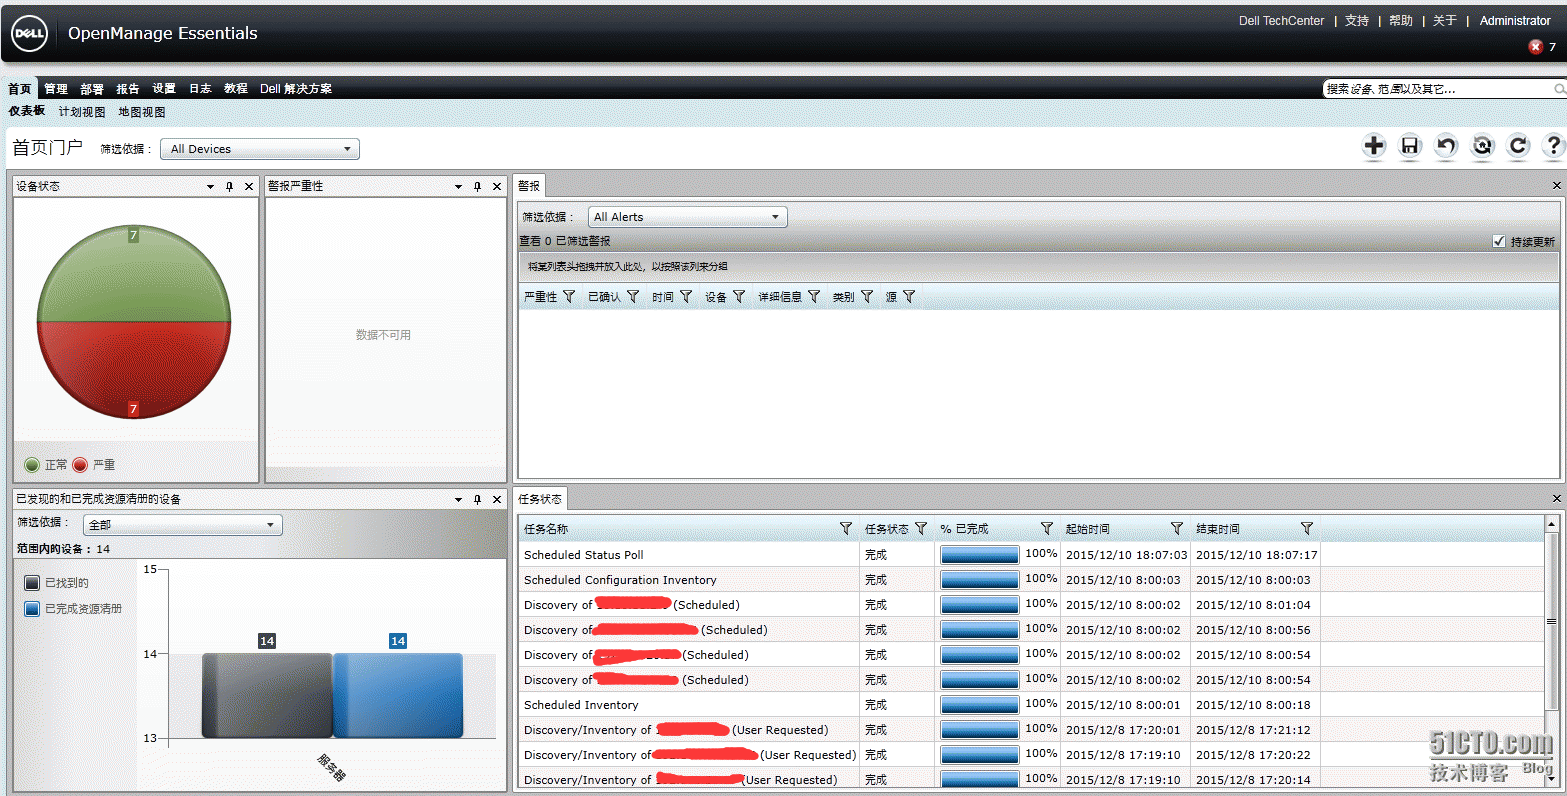The width and height of the screenshot is (1567, 796).
Task: Click the red critical alert count icon
Action: pyautogui.click(x=1536, y=46)
